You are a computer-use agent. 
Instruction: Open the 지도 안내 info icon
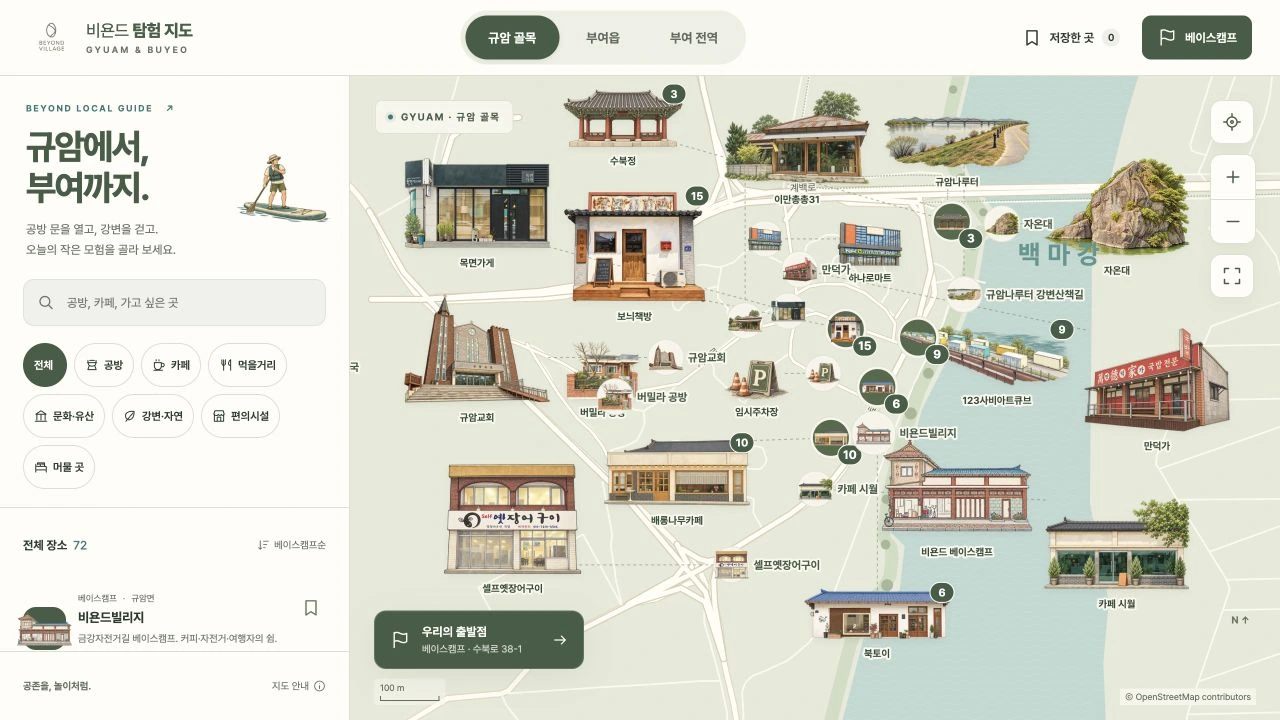pos(320,686)
